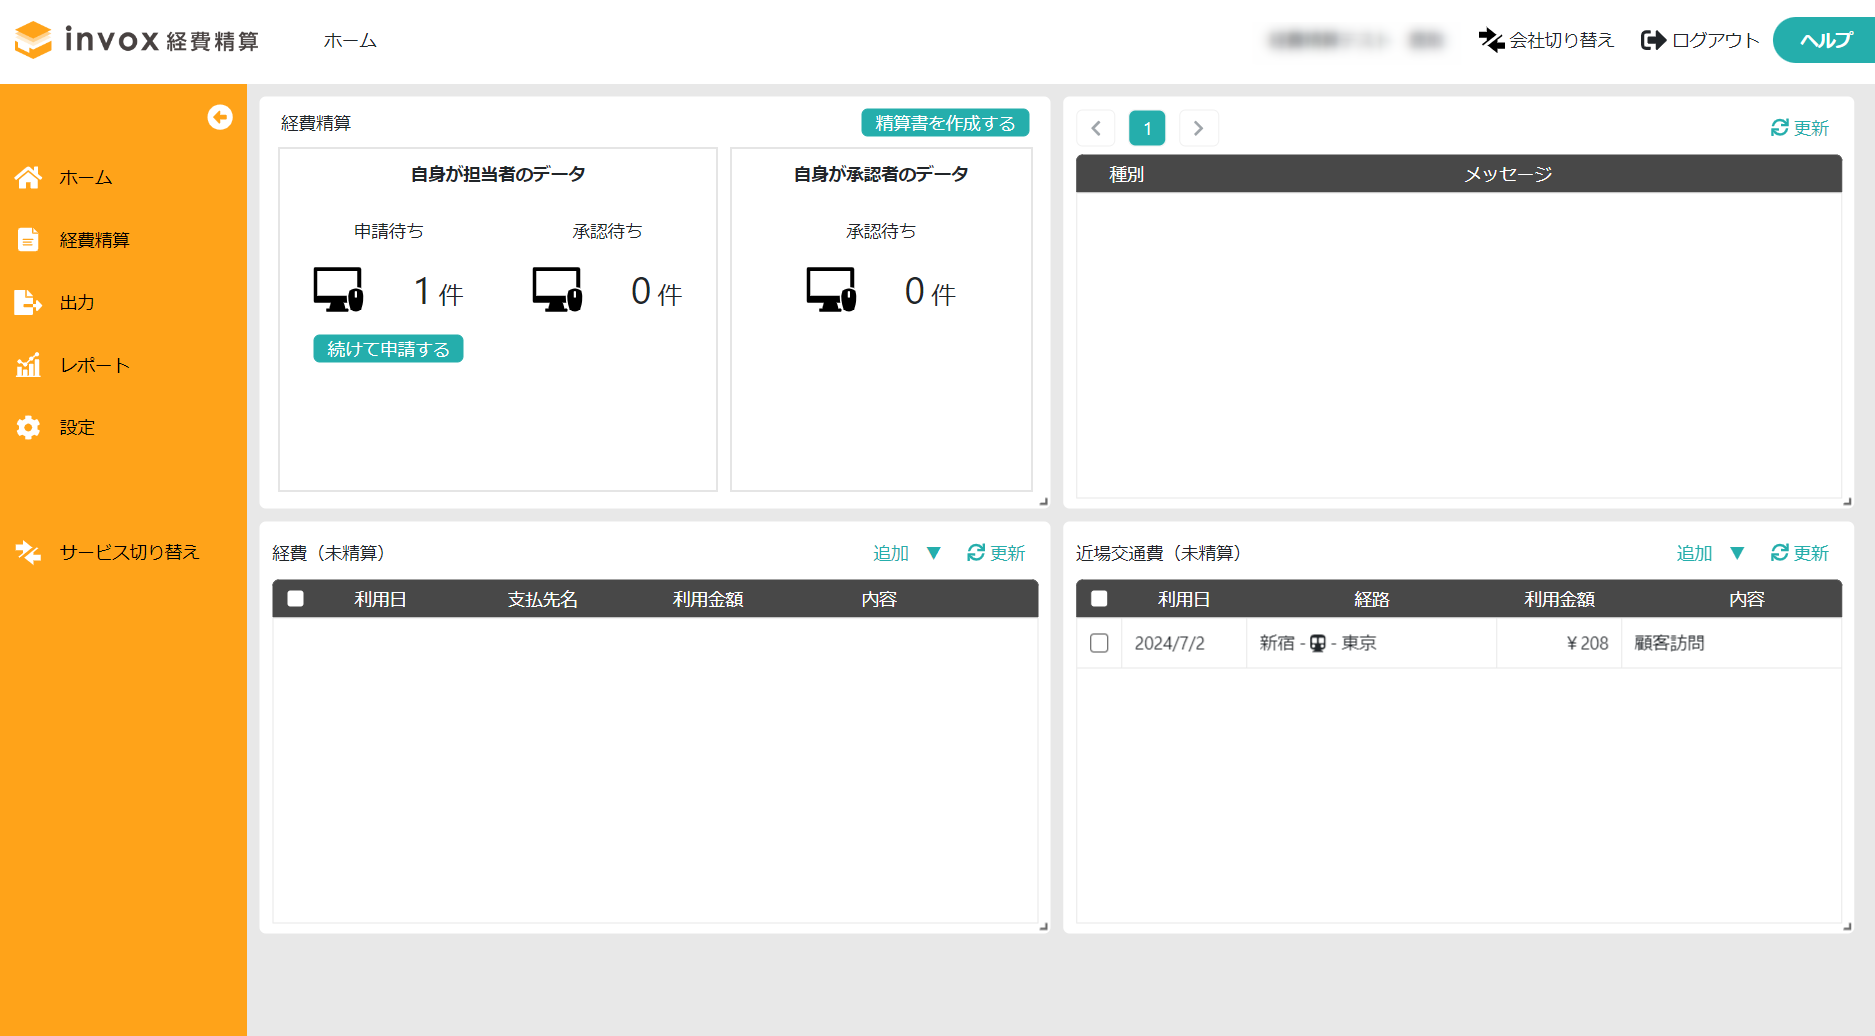Open 設定 in the sidebar menu
The width and height of the screenshot is (1875, 1036).
tap(77, 427)
